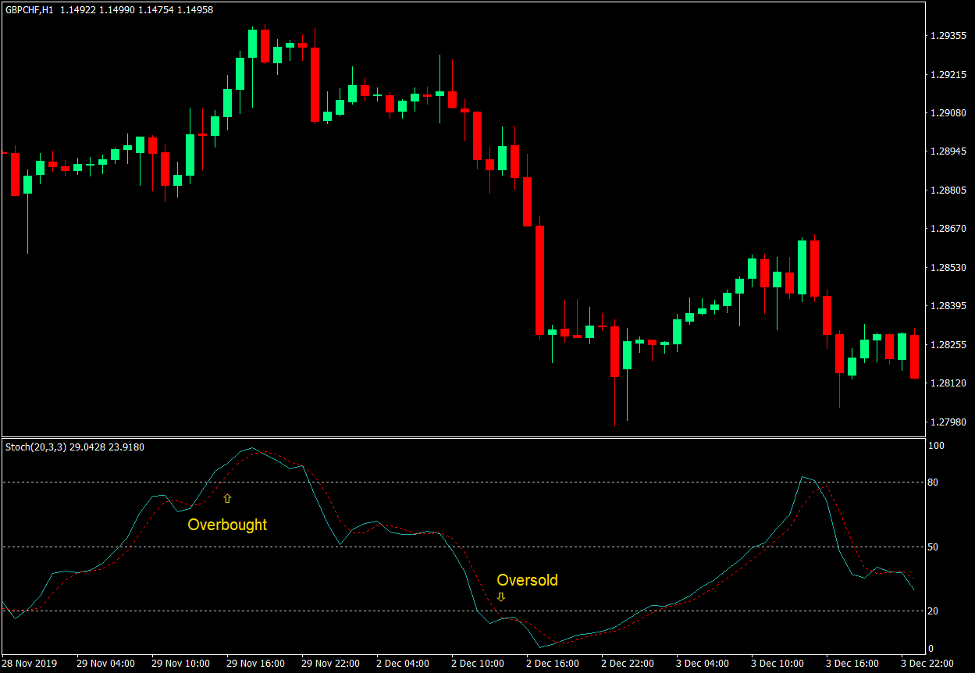
Task: Click the 28 Nov 2019 date on time axis
Action: tap(33, 662)
